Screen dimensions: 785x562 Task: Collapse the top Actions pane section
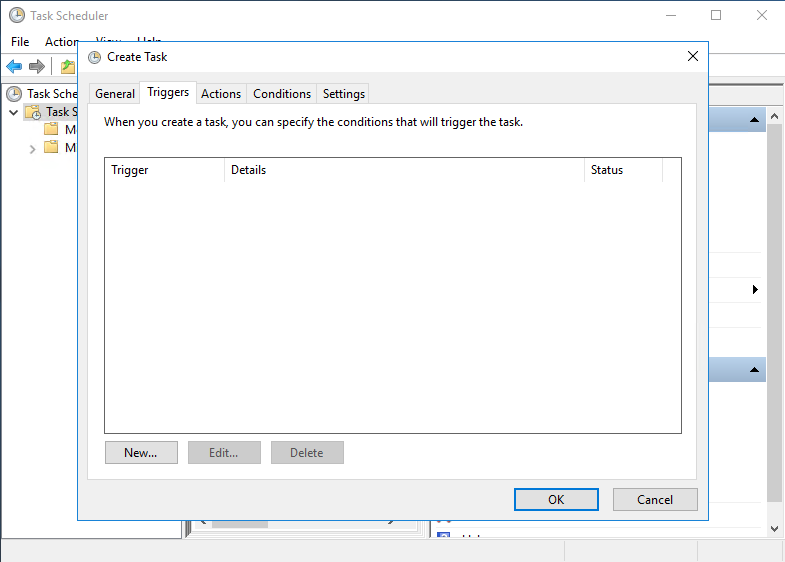pyautogui.click(x=754, y=120)
